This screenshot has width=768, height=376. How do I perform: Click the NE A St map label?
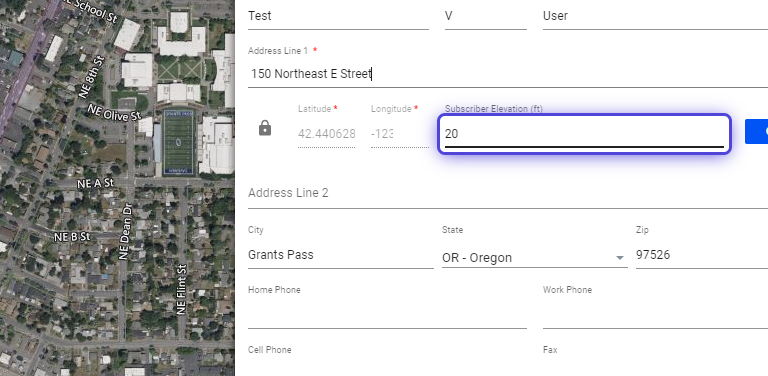[95, 183]
